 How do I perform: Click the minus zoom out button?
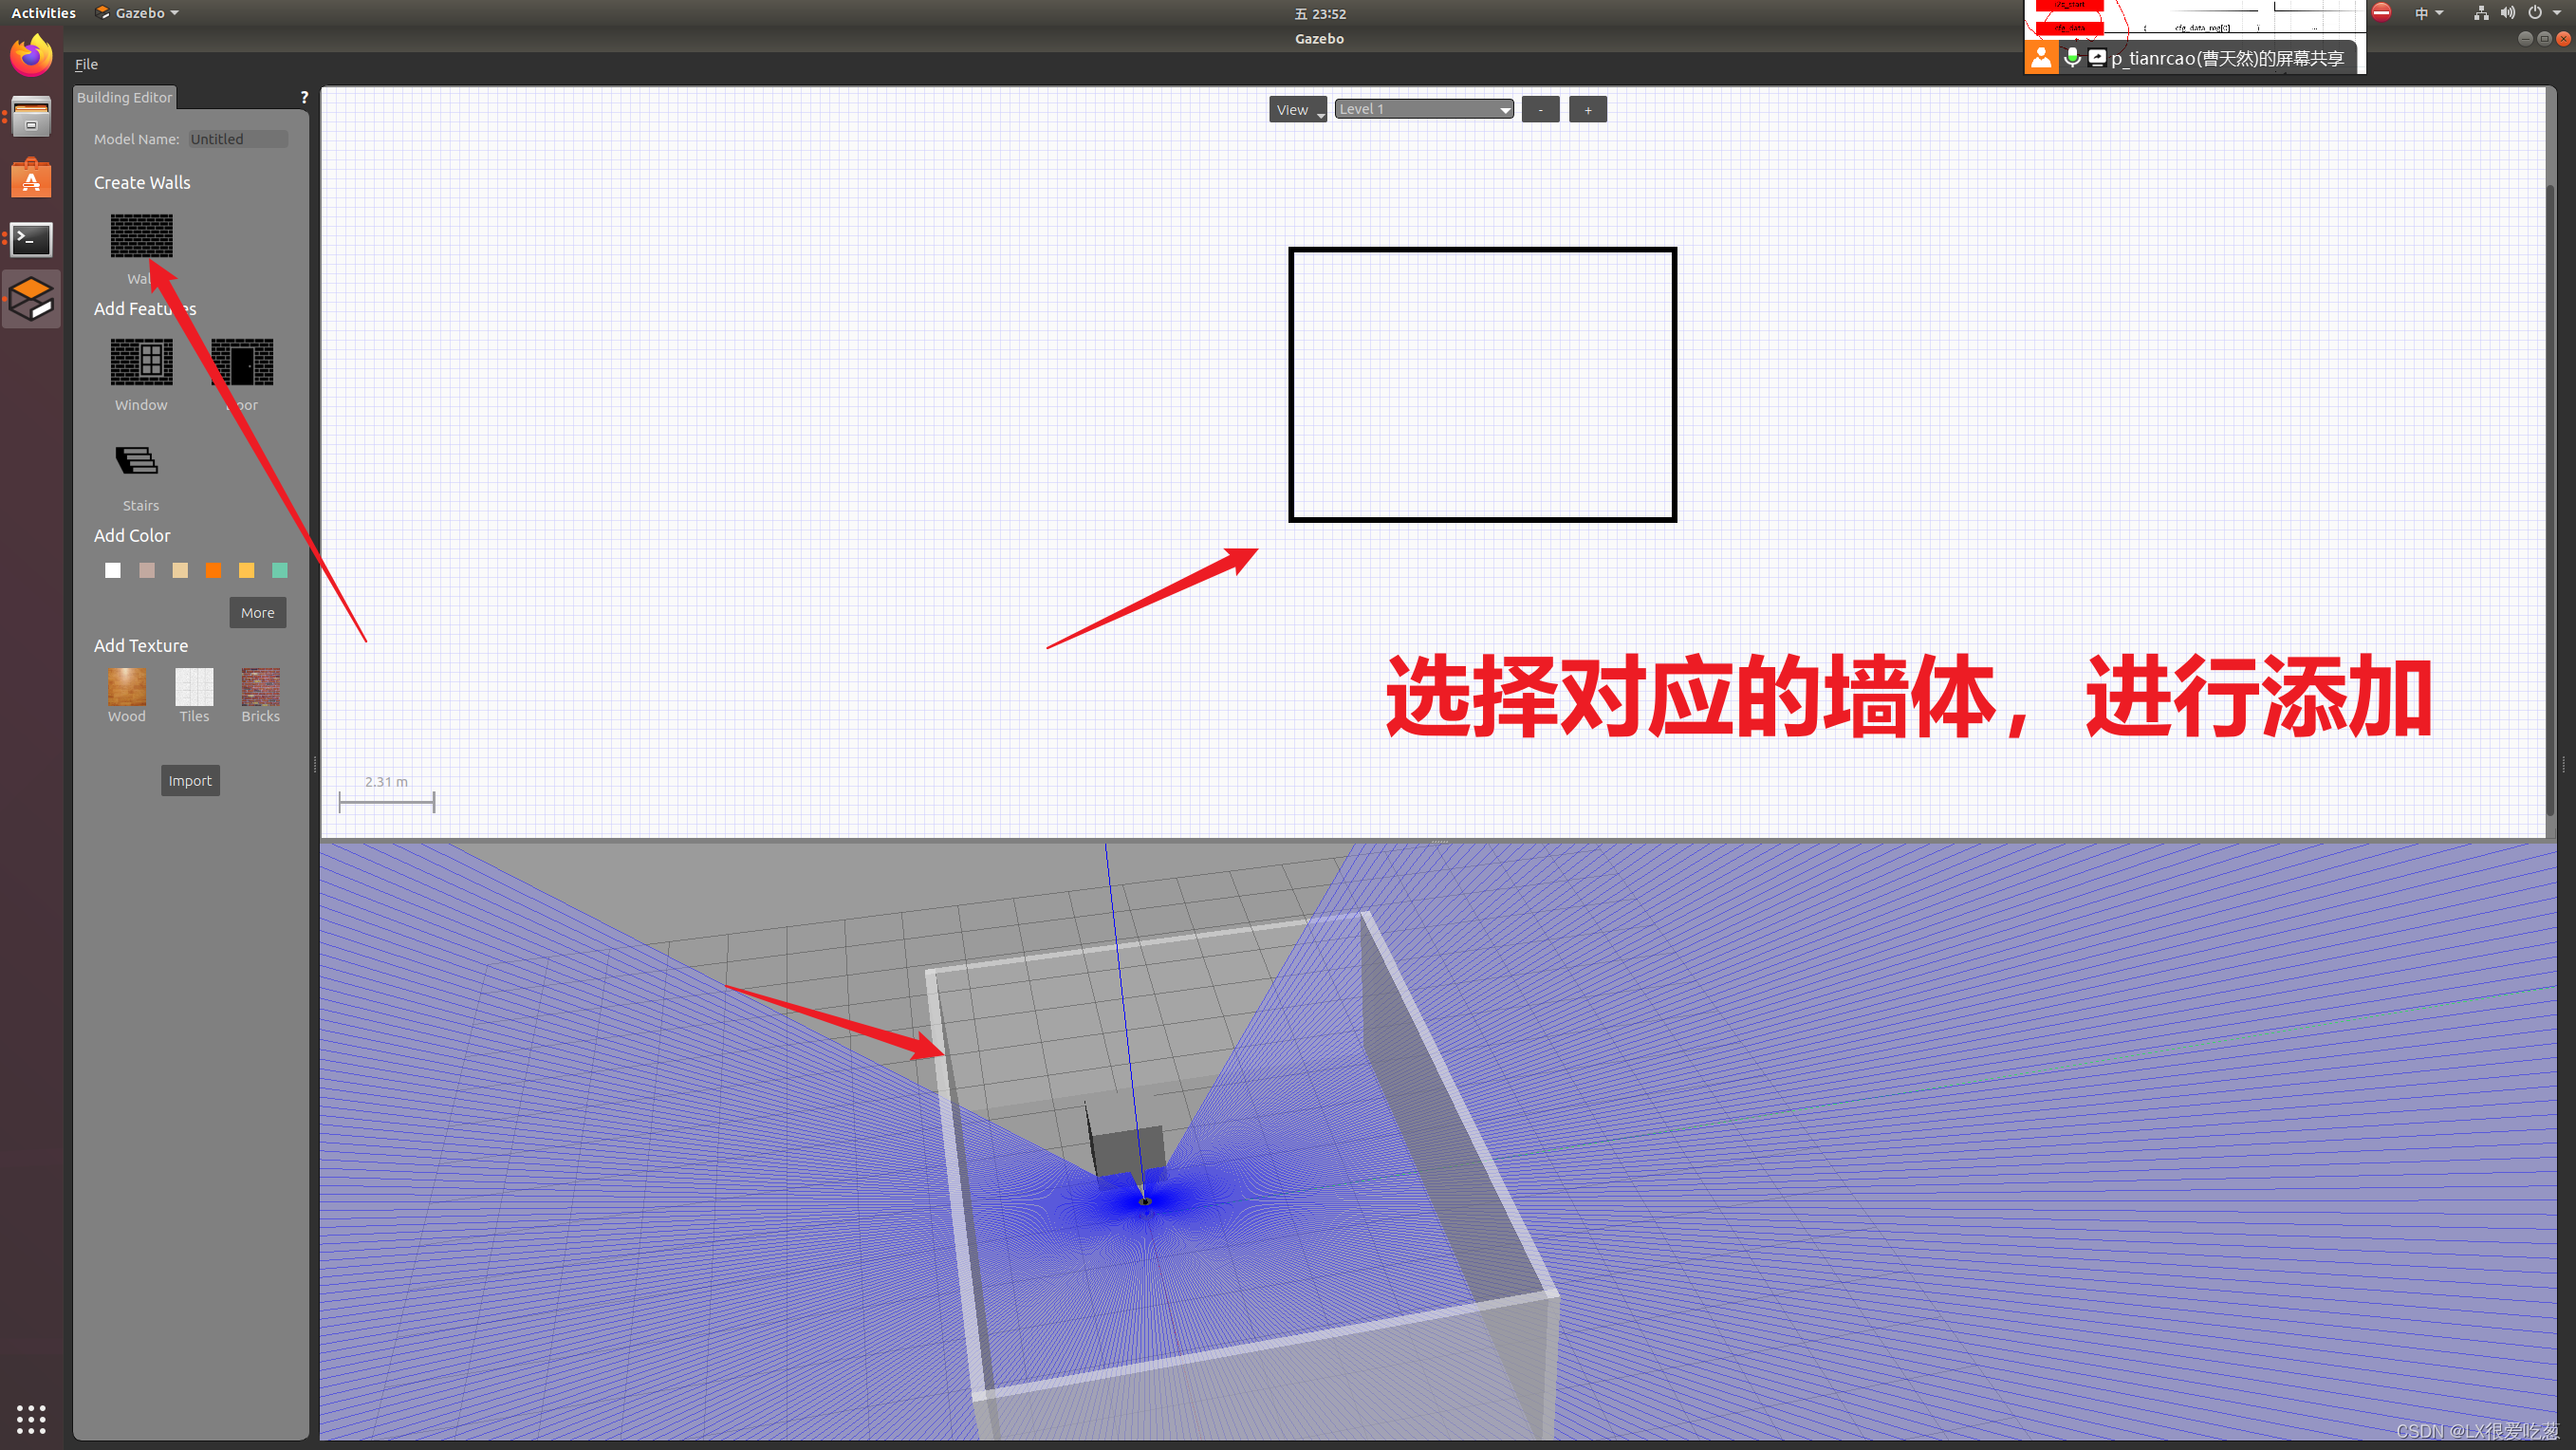1539,110
